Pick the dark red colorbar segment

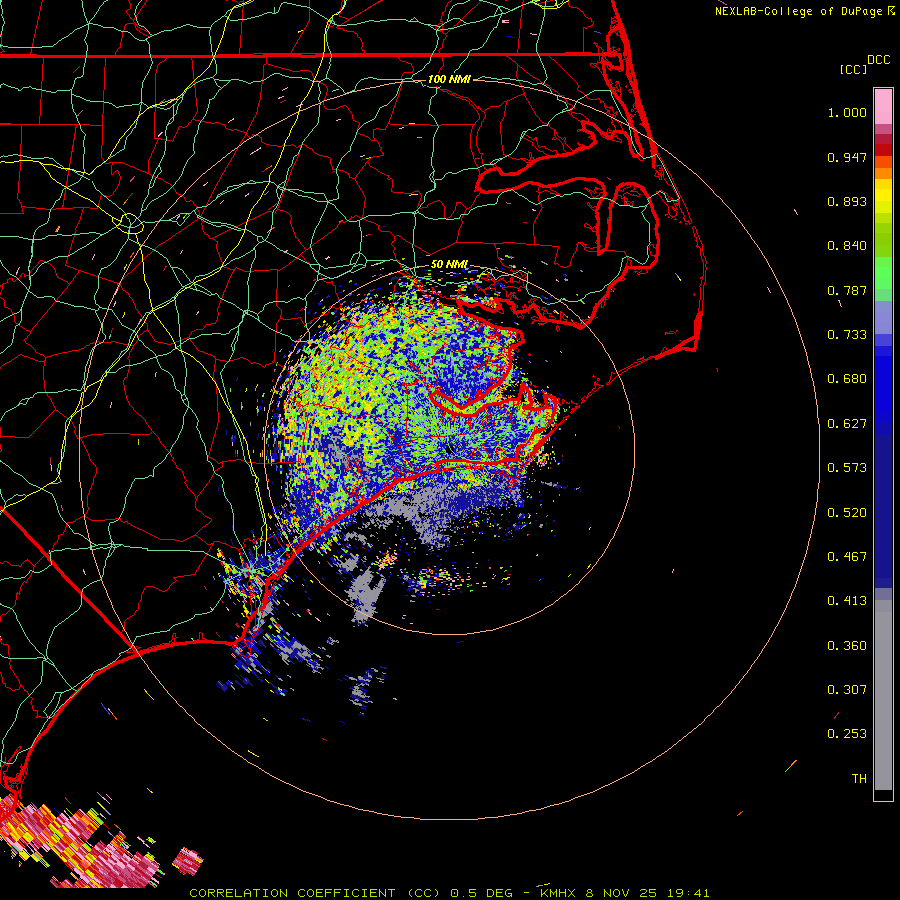click(x=883, y=150)
